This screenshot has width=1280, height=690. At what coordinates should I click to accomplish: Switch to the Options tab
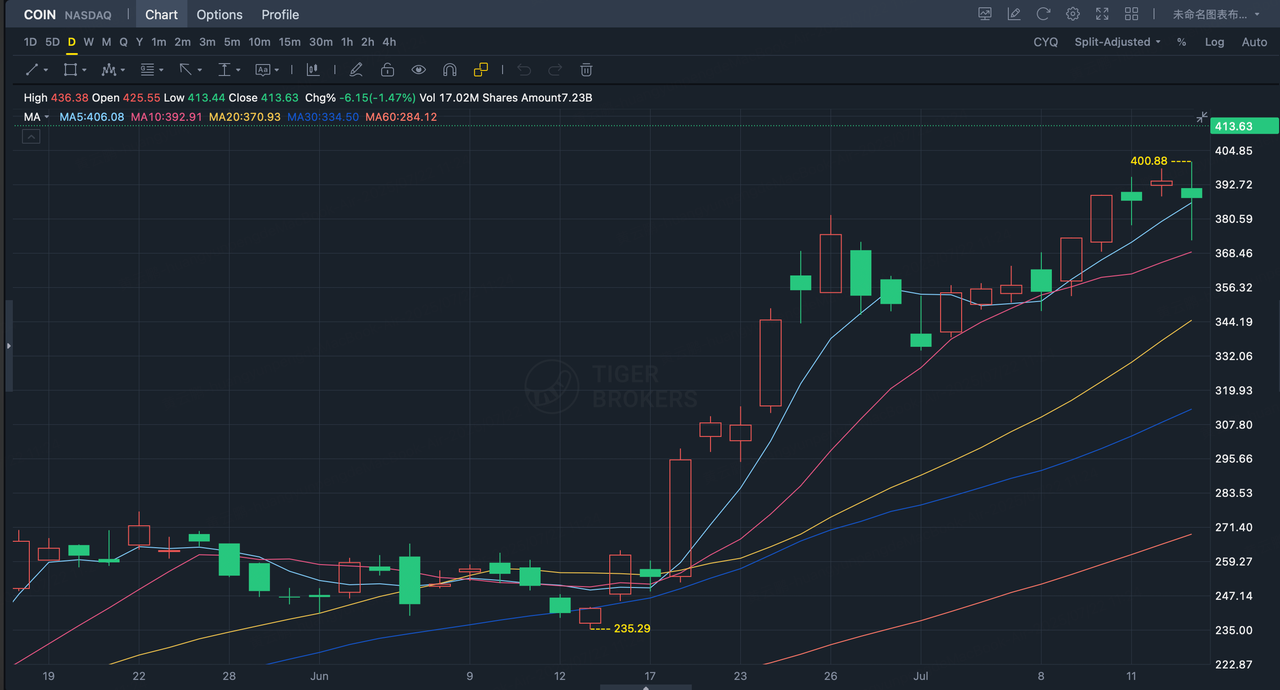(219, 14)
